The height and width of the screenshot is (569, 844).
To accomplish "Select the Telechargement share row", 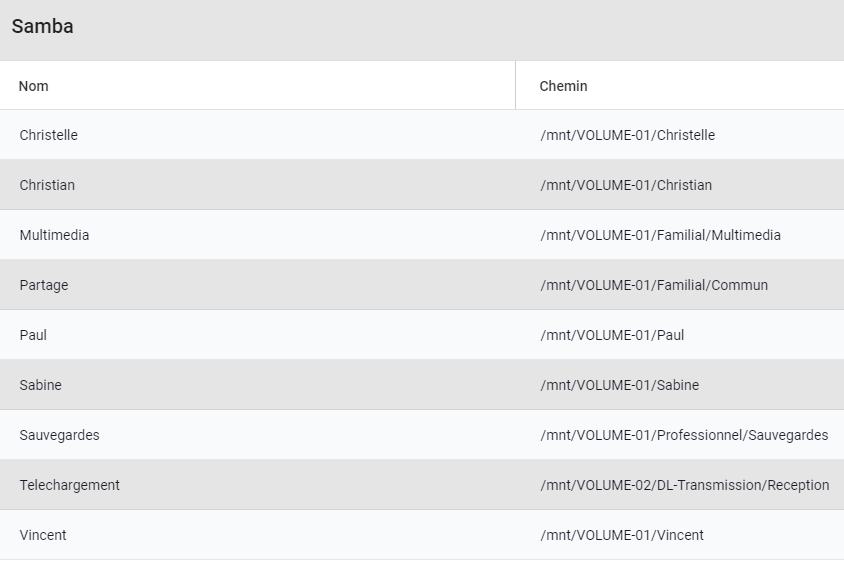I will tap(422, 485).
